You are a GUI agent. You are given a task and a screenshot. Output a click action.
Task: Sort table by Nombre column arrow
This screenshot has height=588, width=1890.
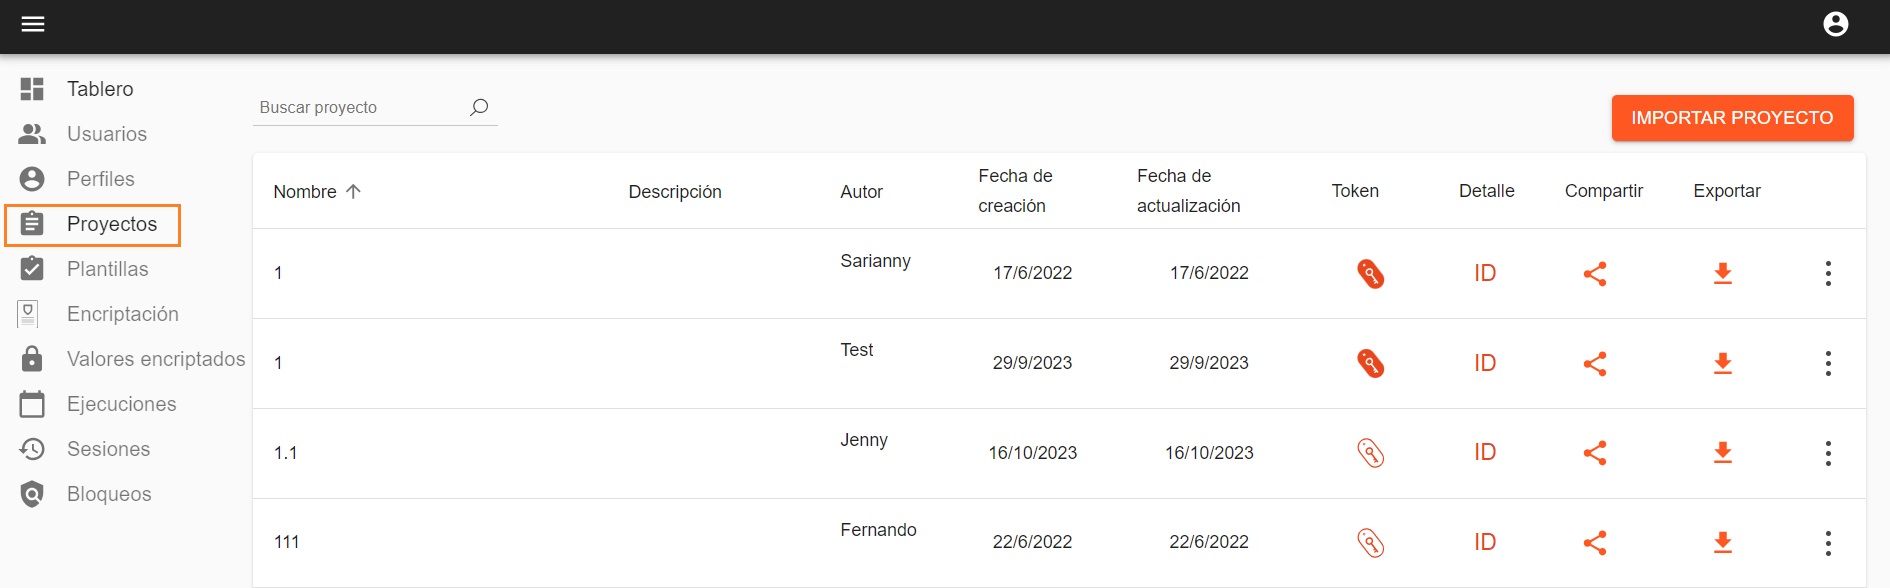pos(353,191)
